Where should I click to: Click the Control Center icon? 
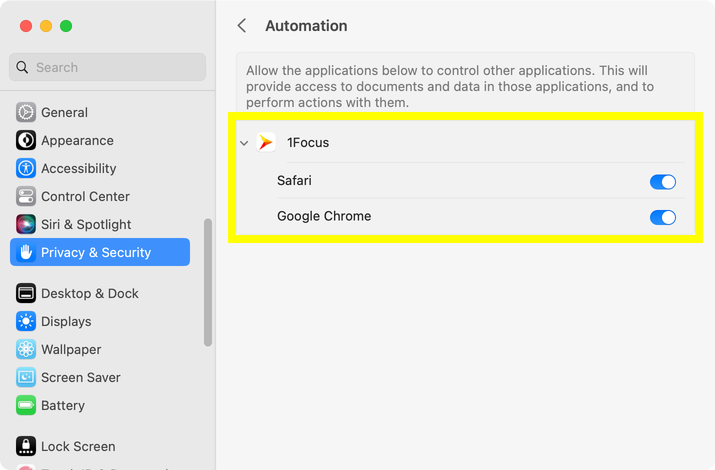point(26,197)
